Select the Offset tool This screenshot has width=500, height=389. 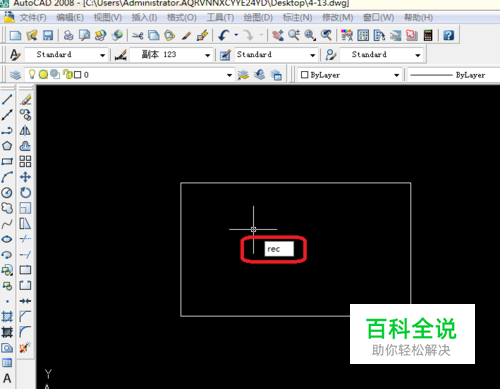pyautogui.click(x=25, y=146)
